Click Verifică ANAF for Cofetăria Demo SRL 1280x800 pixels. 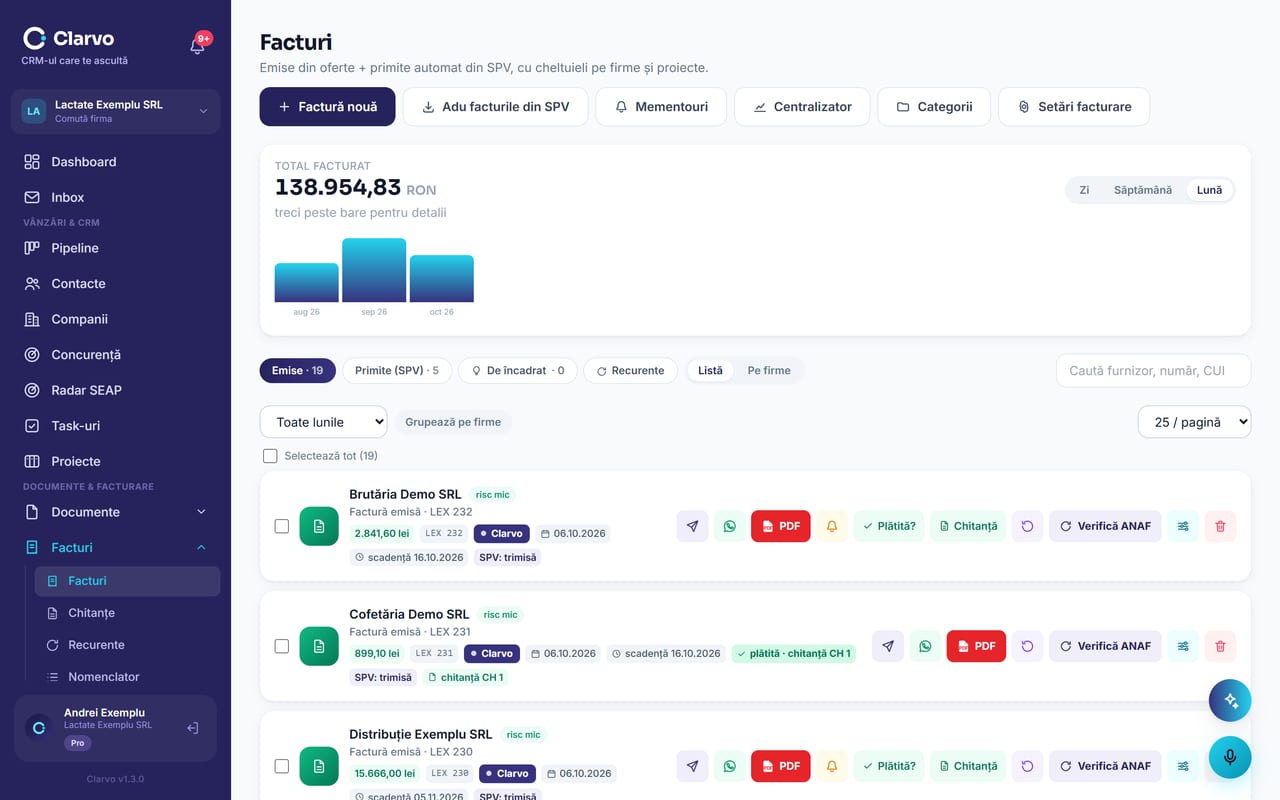pyautogui.click(x=1105, y=646)
